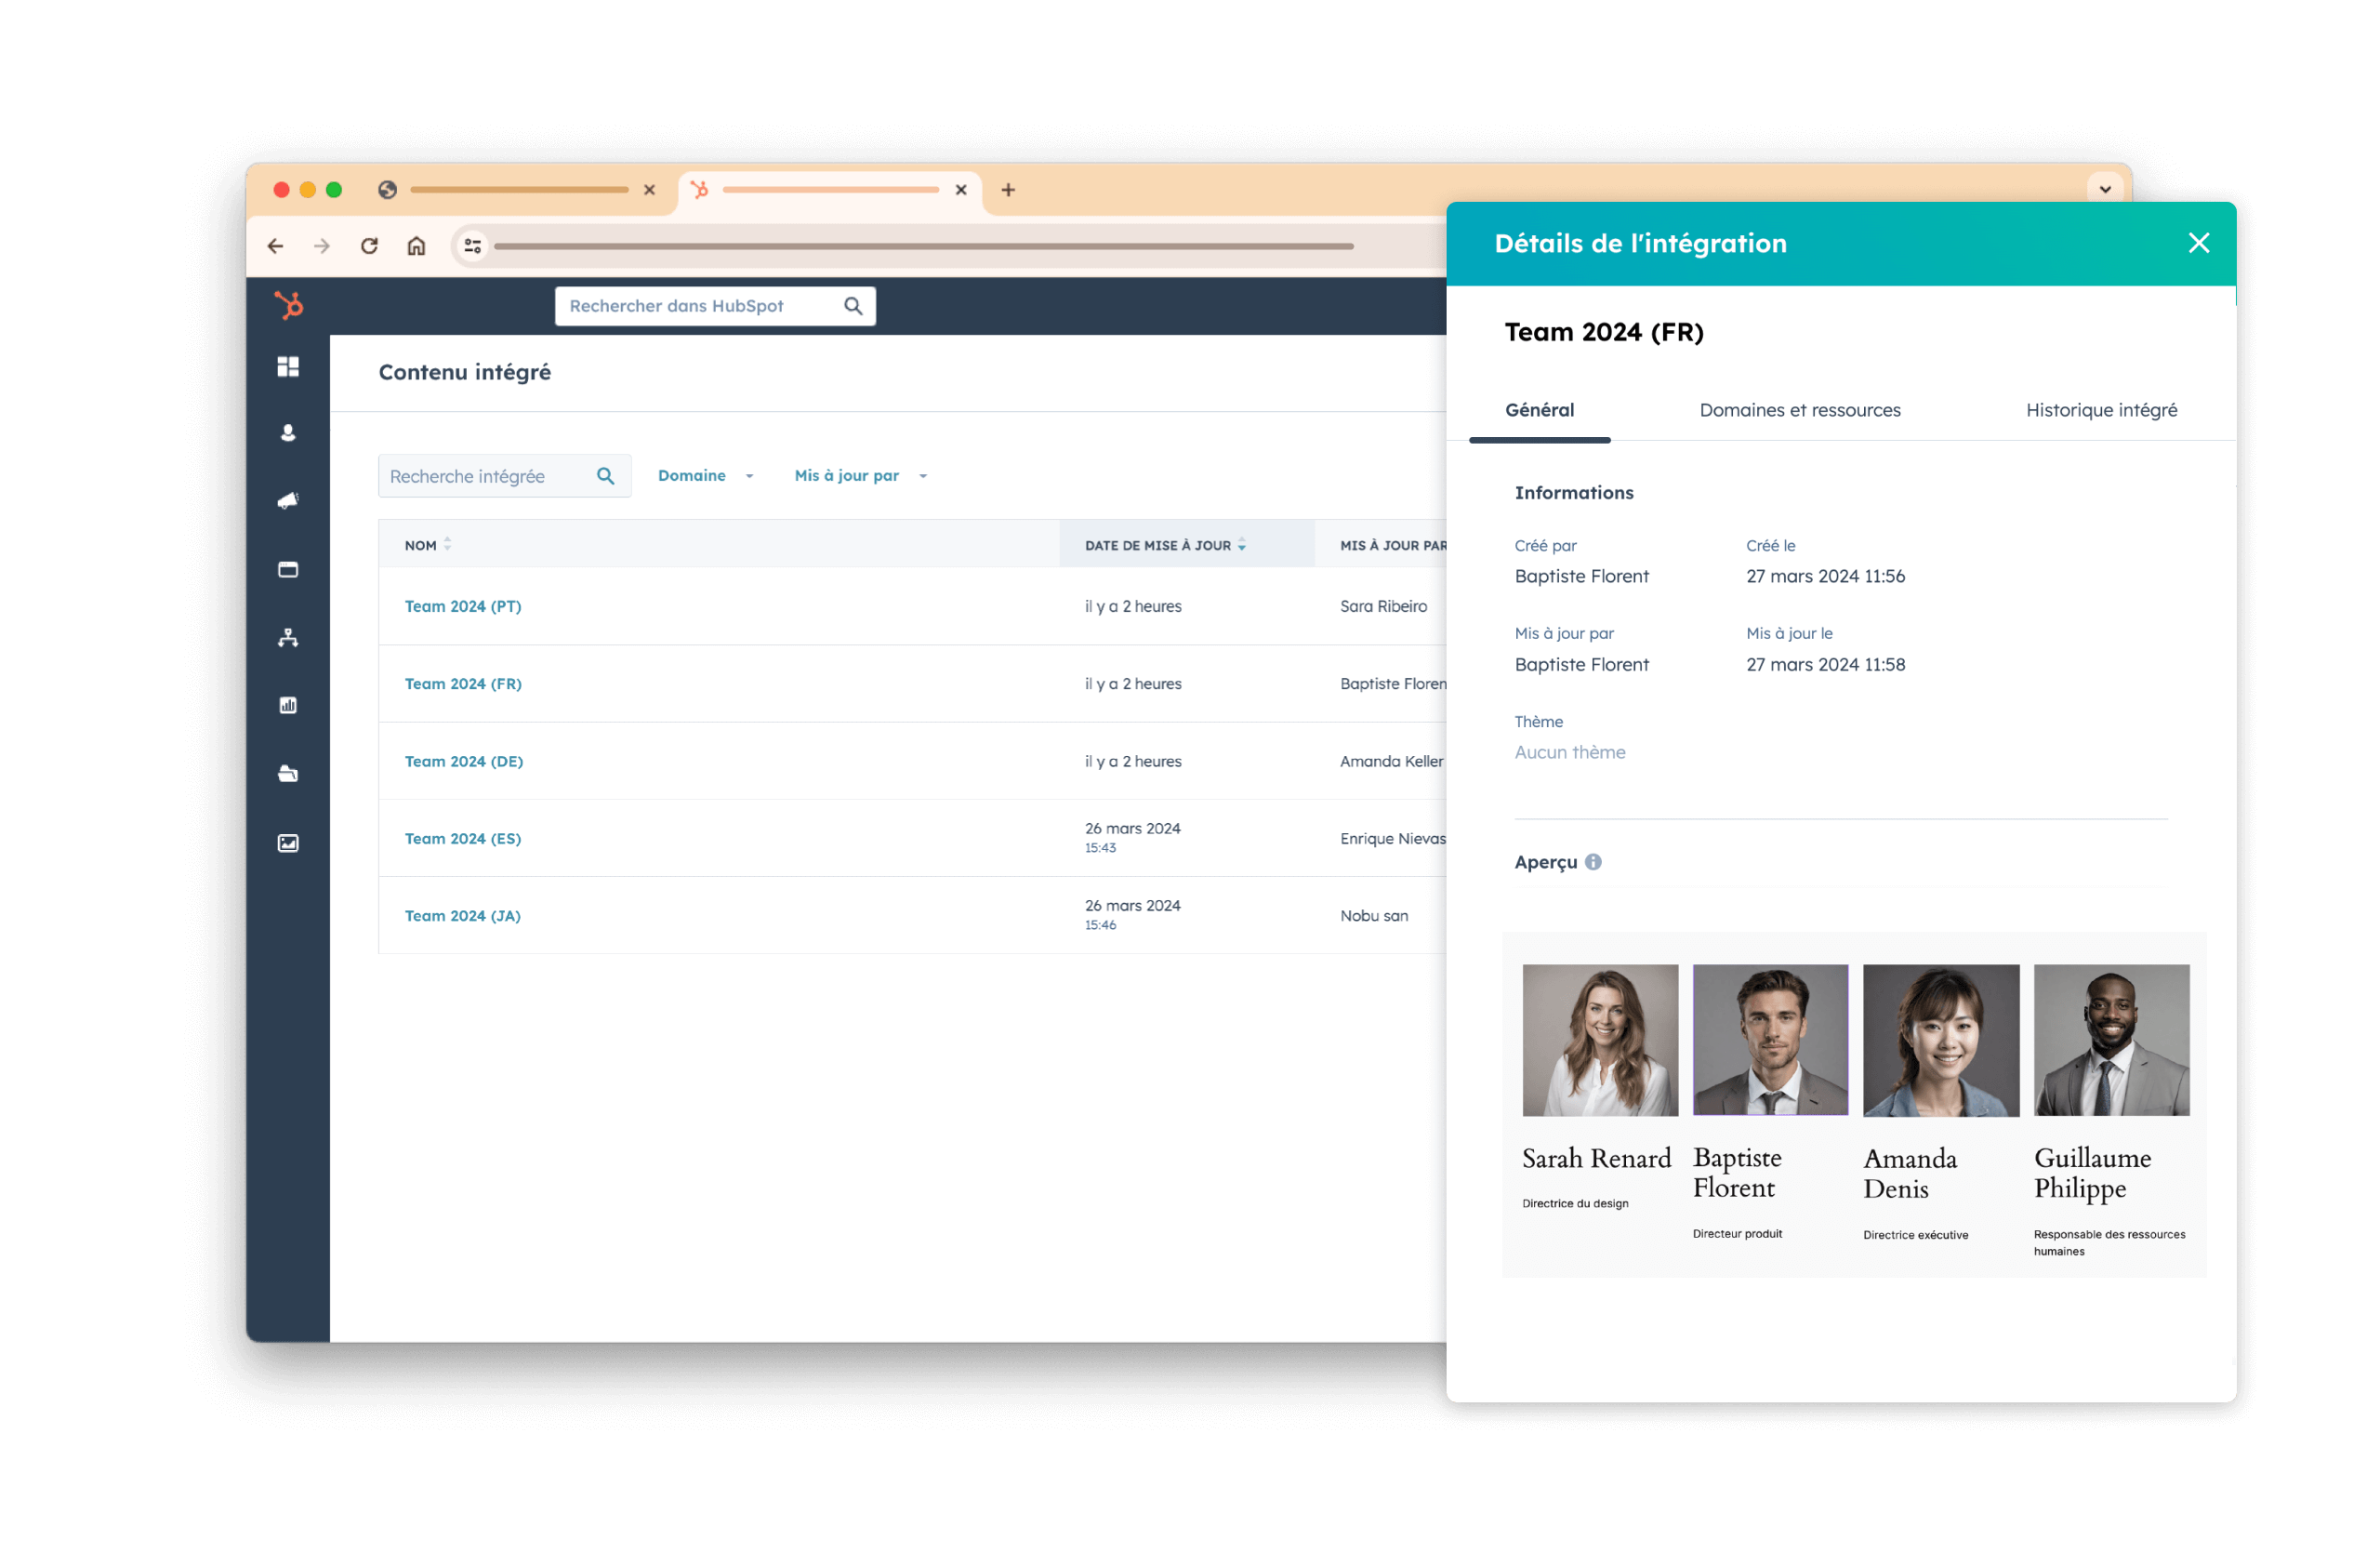Open the files folder icon in sidebar
The height and width of the screenshot is (1553, 2380).
[288, 774]
